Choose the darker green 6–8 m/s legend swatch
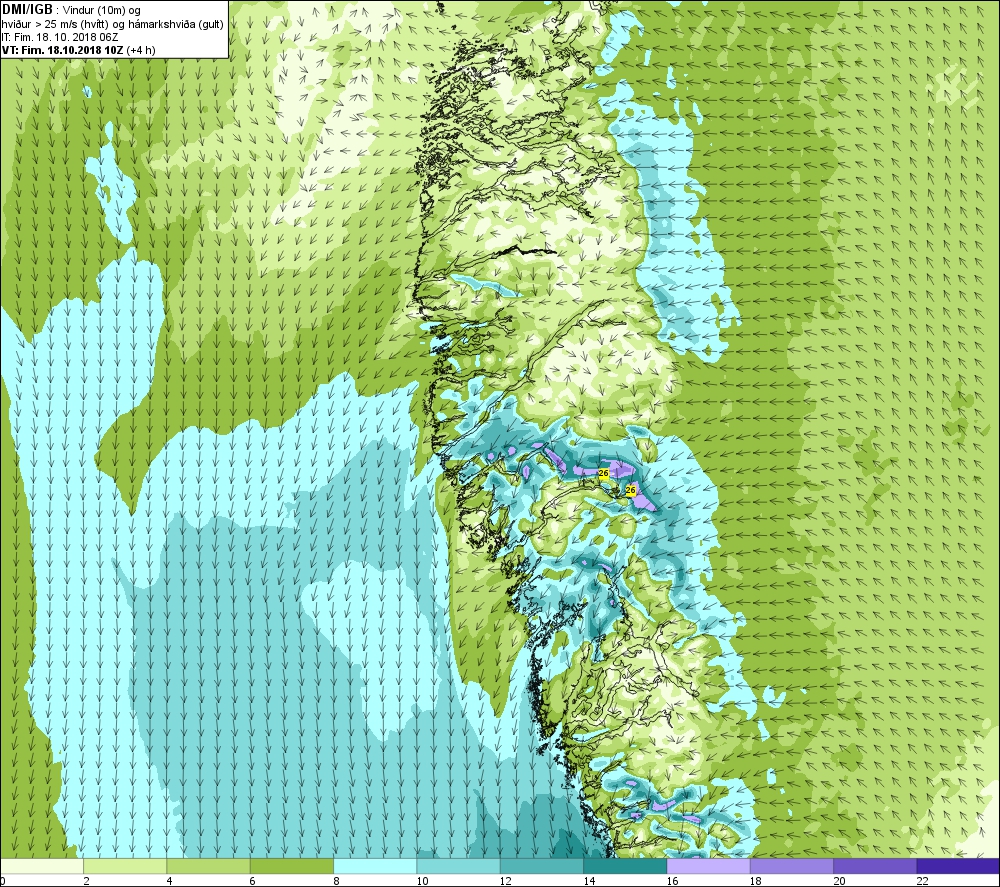This screenshot has height=887, width=1000. 291,866
